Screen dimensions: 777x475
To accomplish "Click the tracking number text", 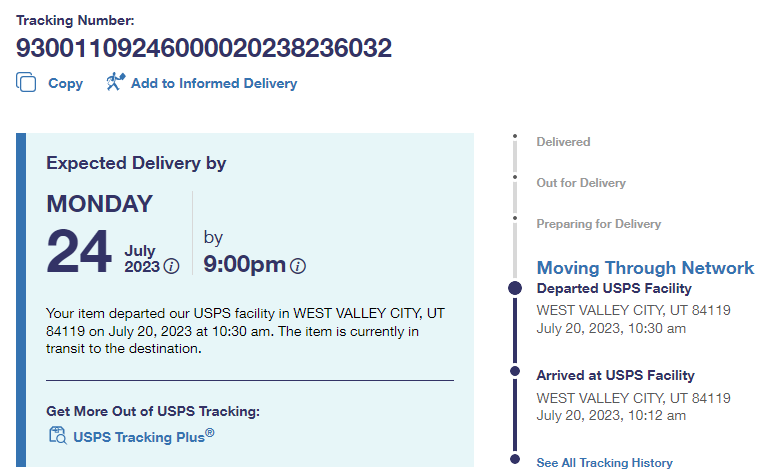I will pos(204,48).
